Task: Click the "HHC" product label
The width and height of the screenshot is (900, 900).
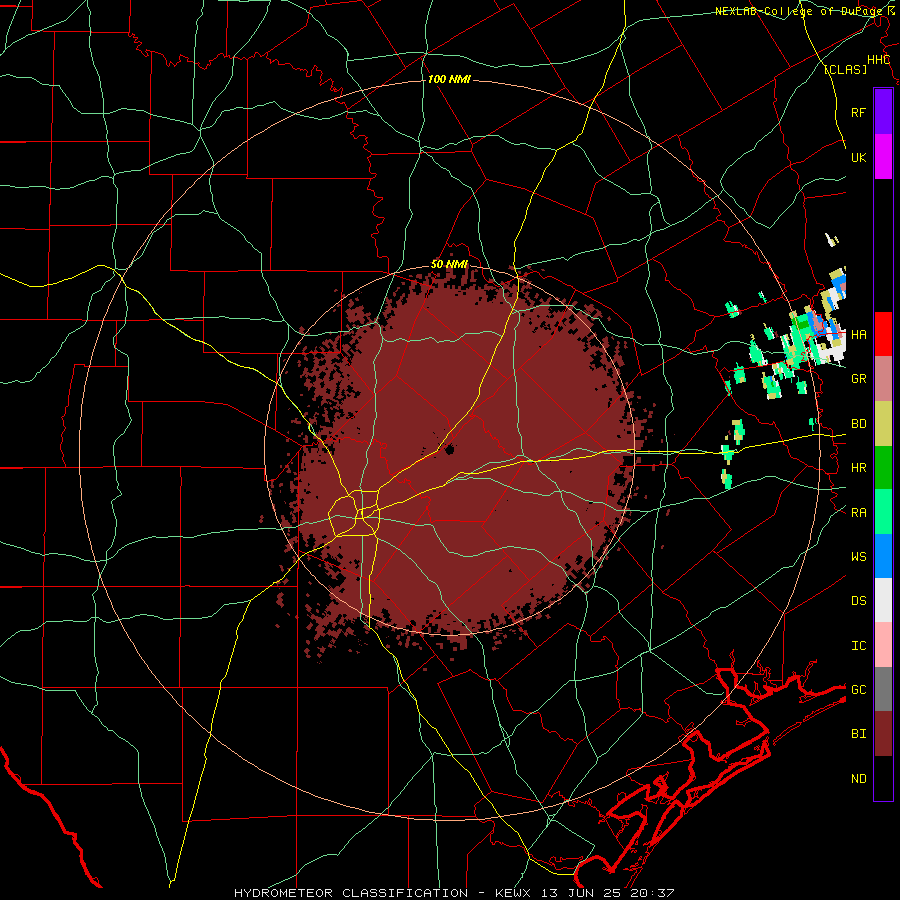Action: [878, 60]
